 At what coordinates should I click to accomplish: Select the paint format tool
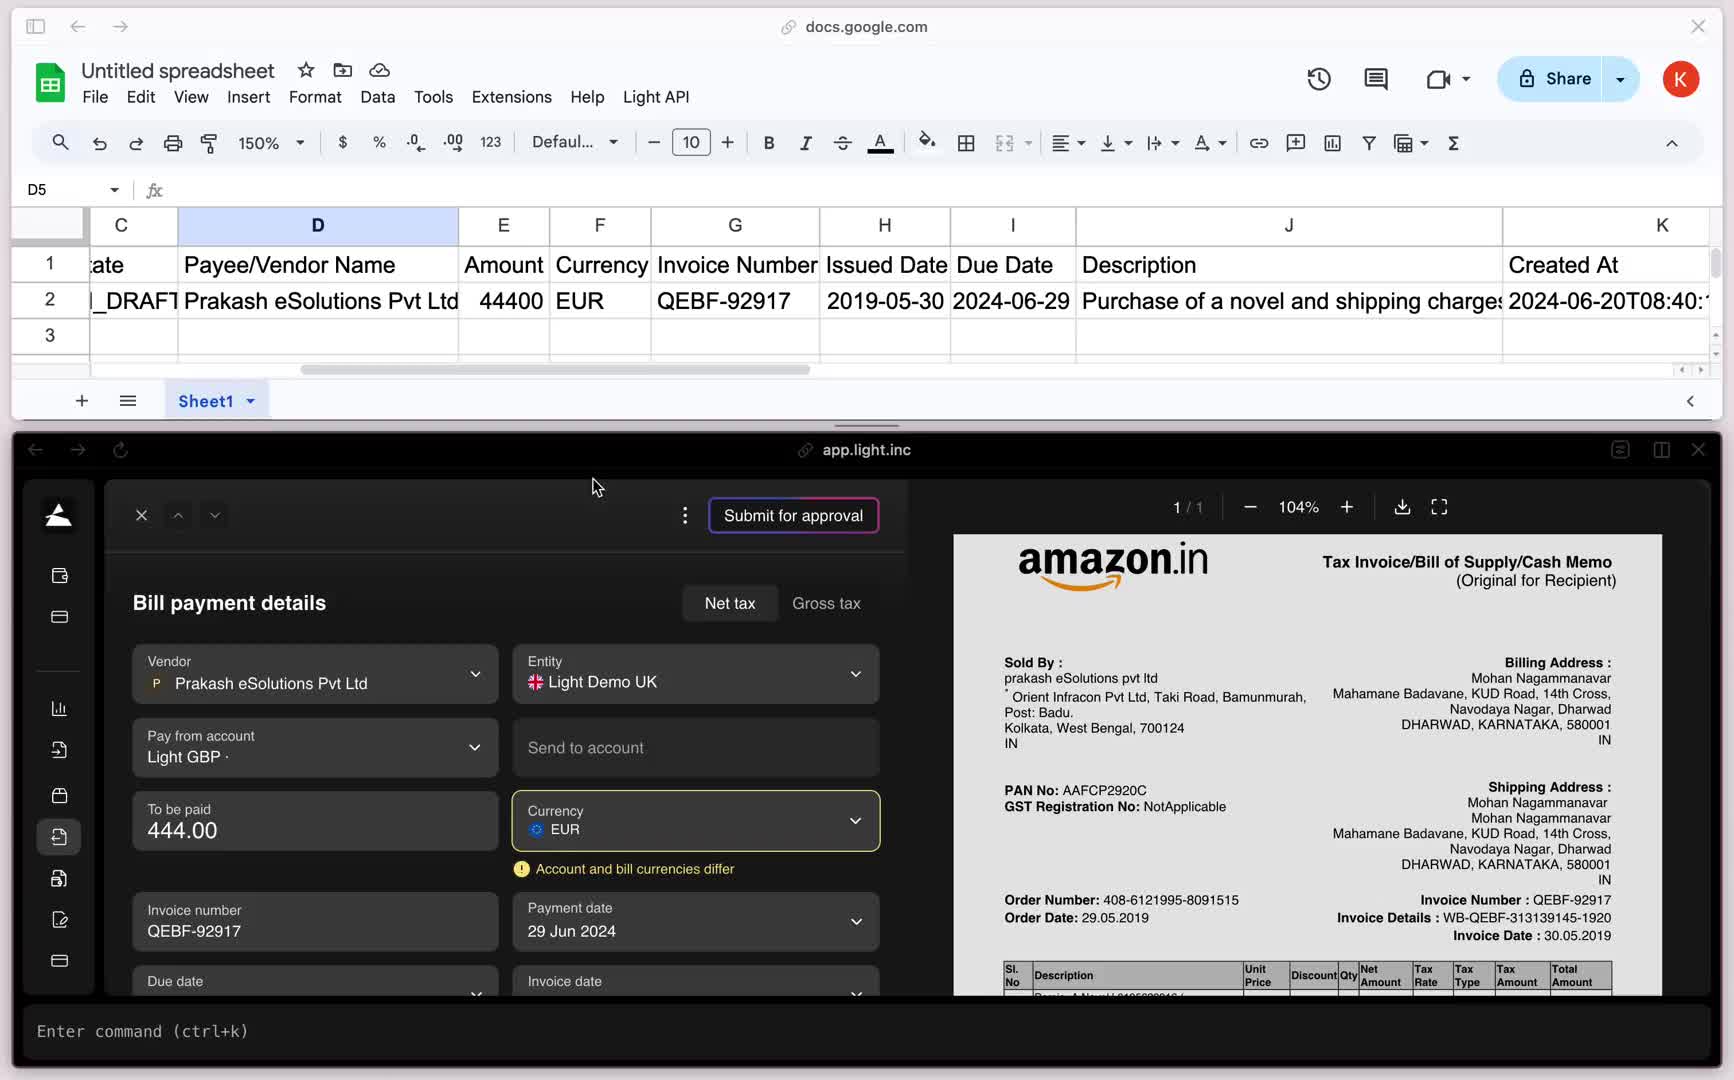click(209, 143)
